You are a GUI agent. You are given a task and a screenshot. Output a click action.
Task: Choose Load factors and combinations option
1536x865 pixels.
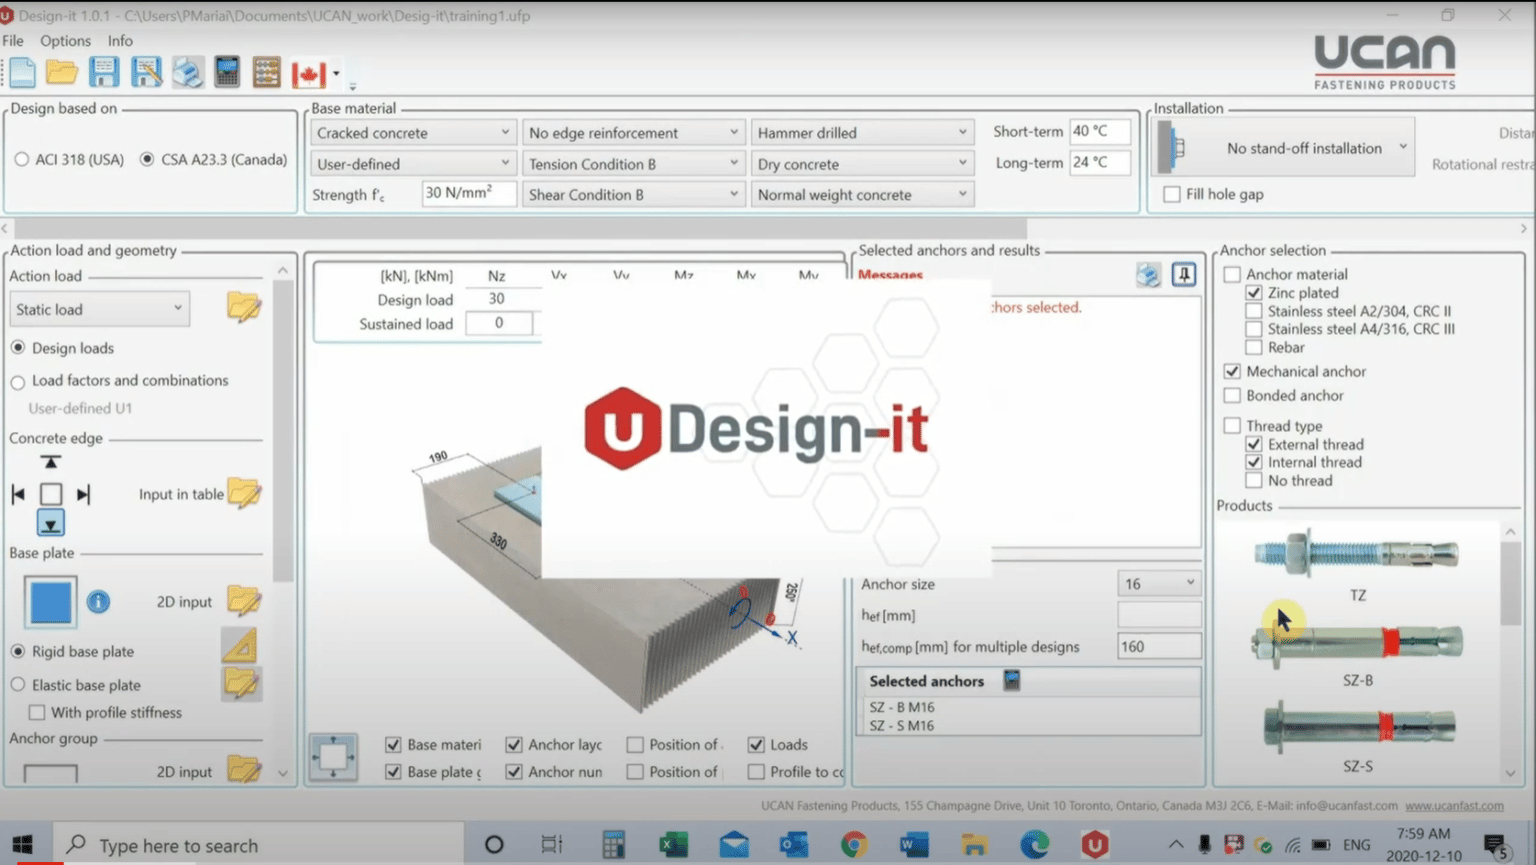[18, 381]
